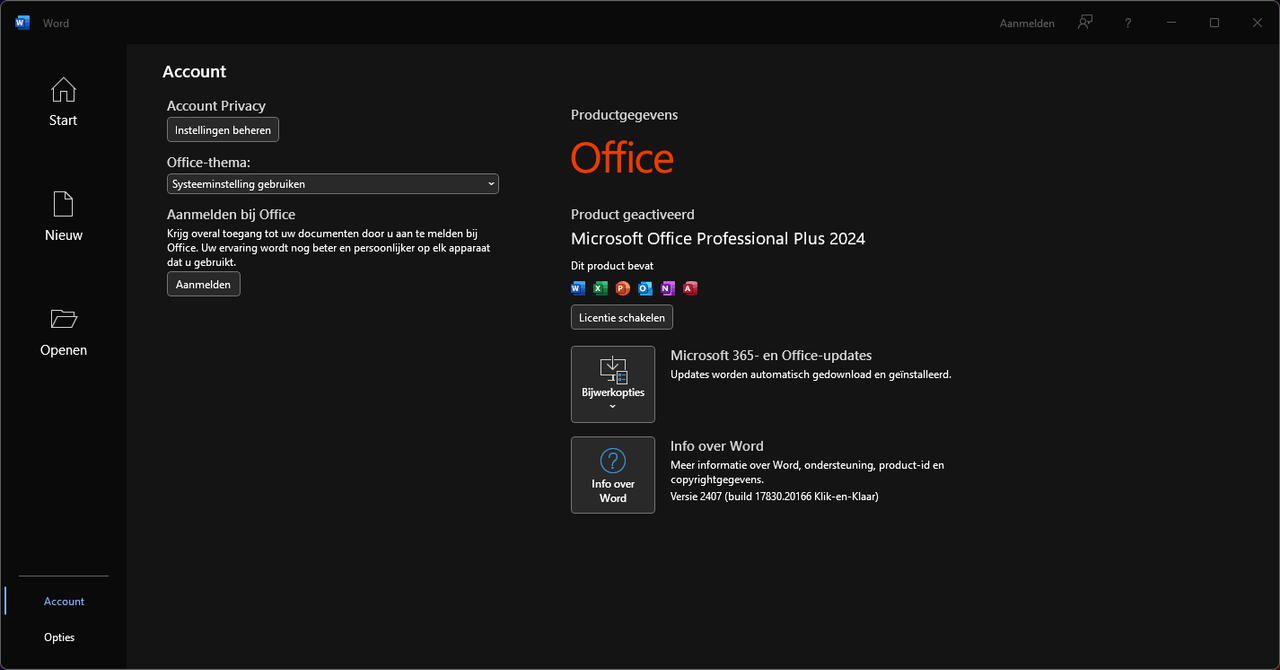This screenshot has width=1280, height=670.
Task: Click the Product geactiveerd label
Action: [x=632, y=214]
